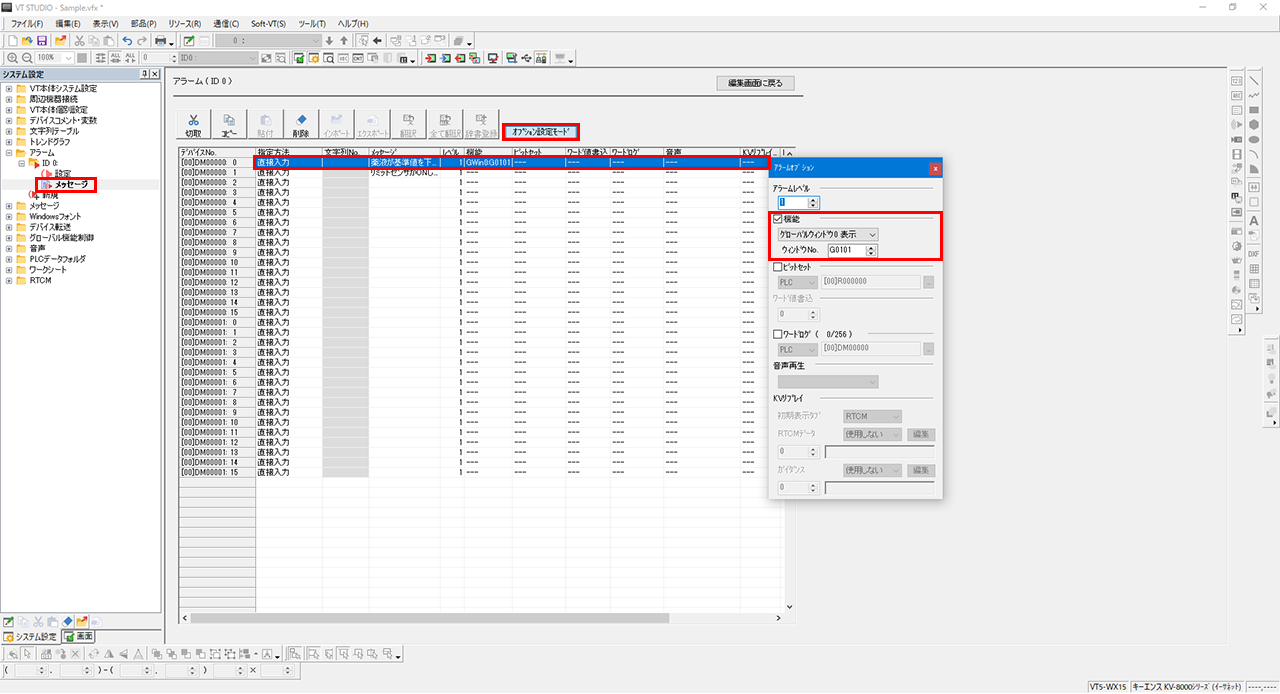
Task: Click the print icon in toolbar
Action: 159,41
